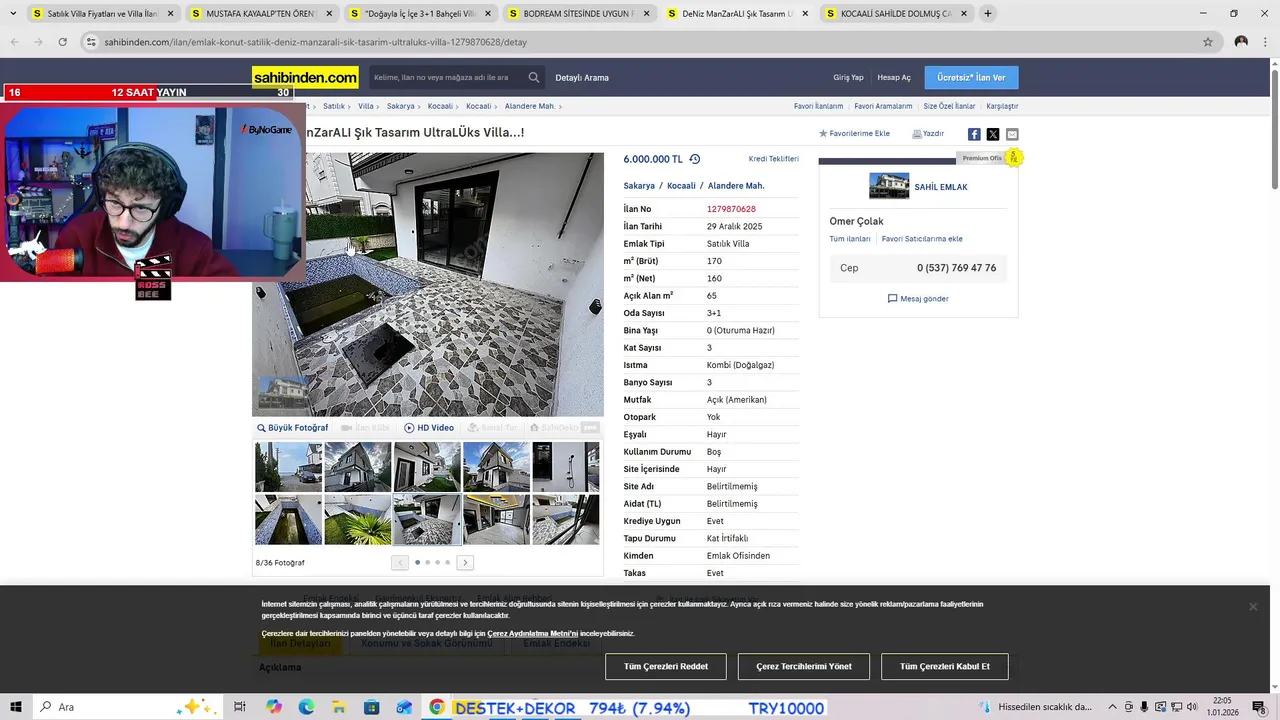Share listing on Facebook
This screenshot has width=1280, height=720.
974,134
